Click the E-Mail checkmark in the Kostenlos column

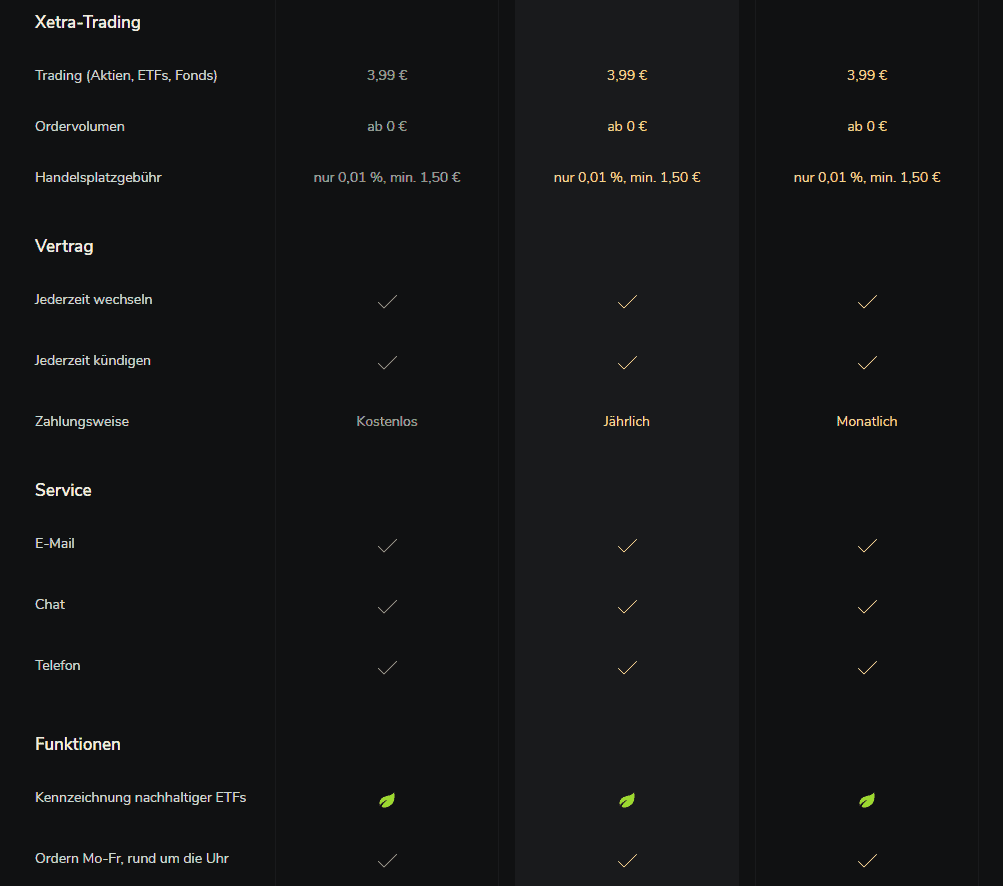[x=387, y=546]
